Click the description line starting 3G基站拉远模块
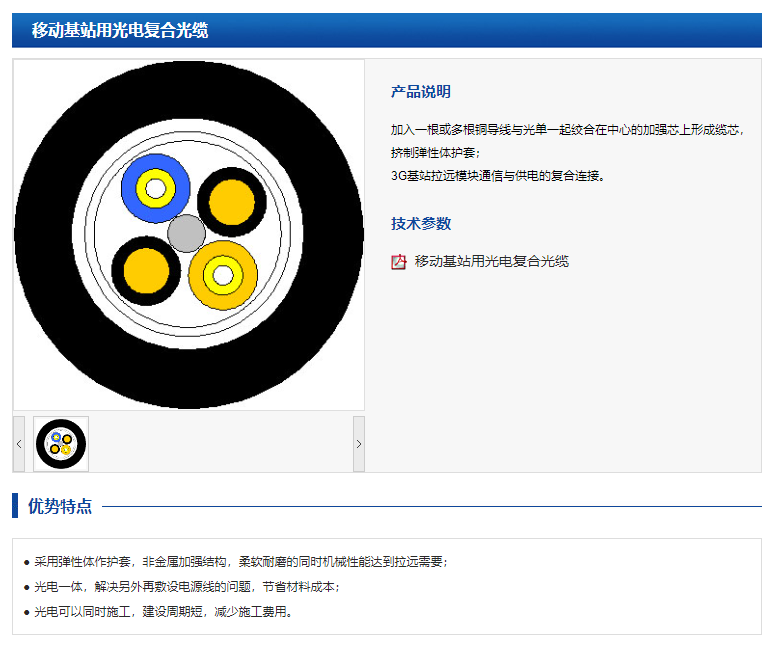The height and width of the screenshot is (647, 775). [x=498, y=176]
